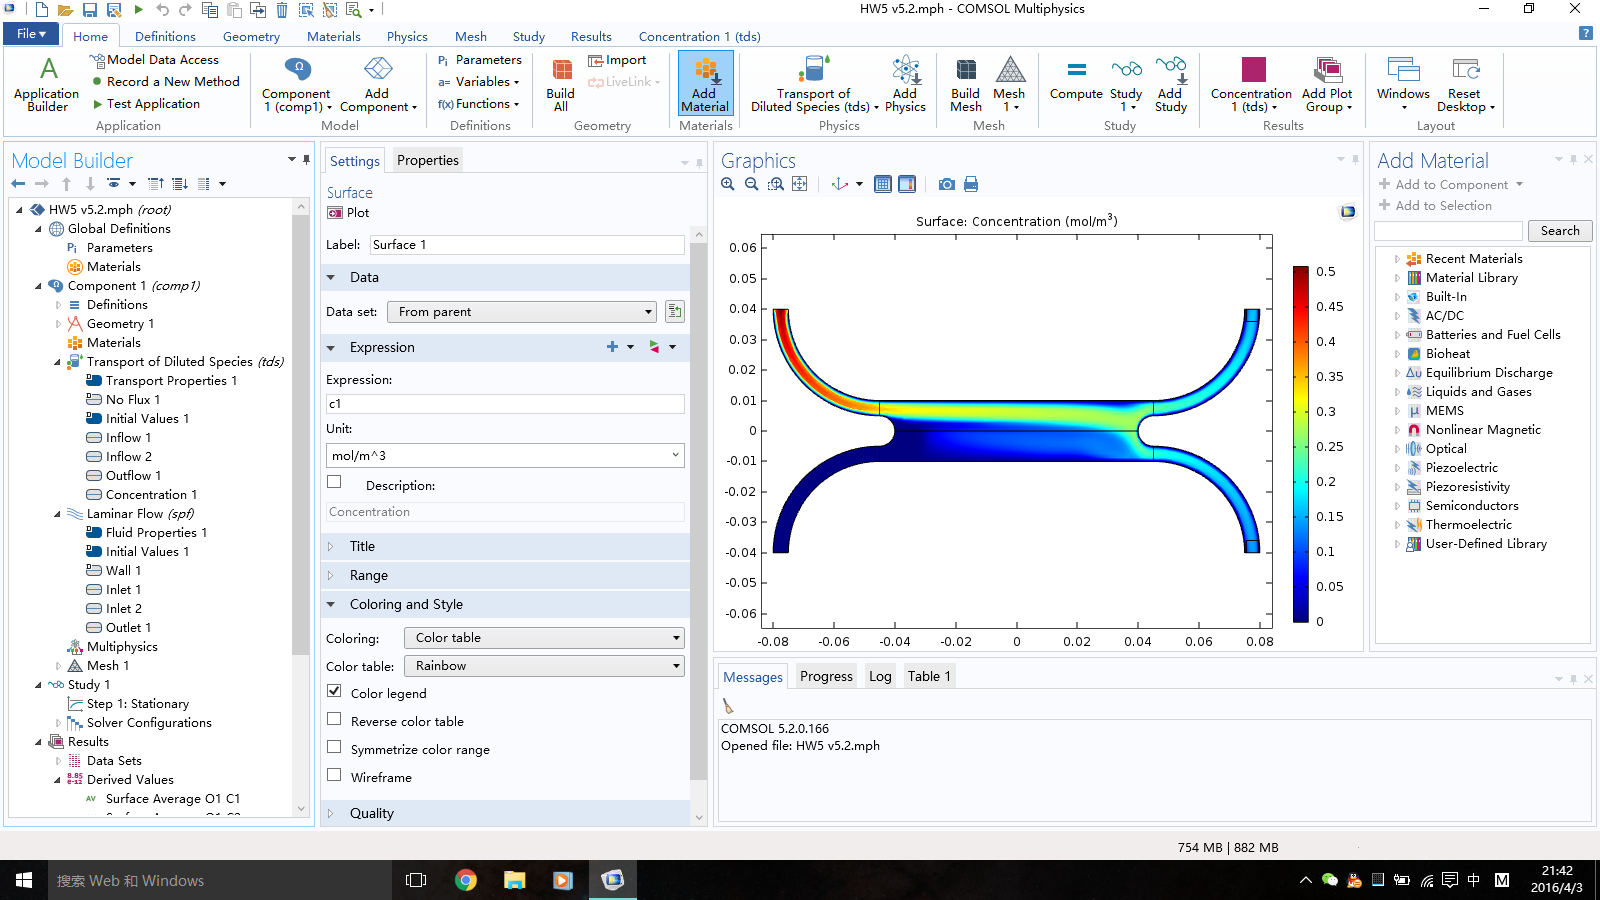Open Chrome from the Windows taskbar
Screen dimensions: 1600x900
(465, 880)
